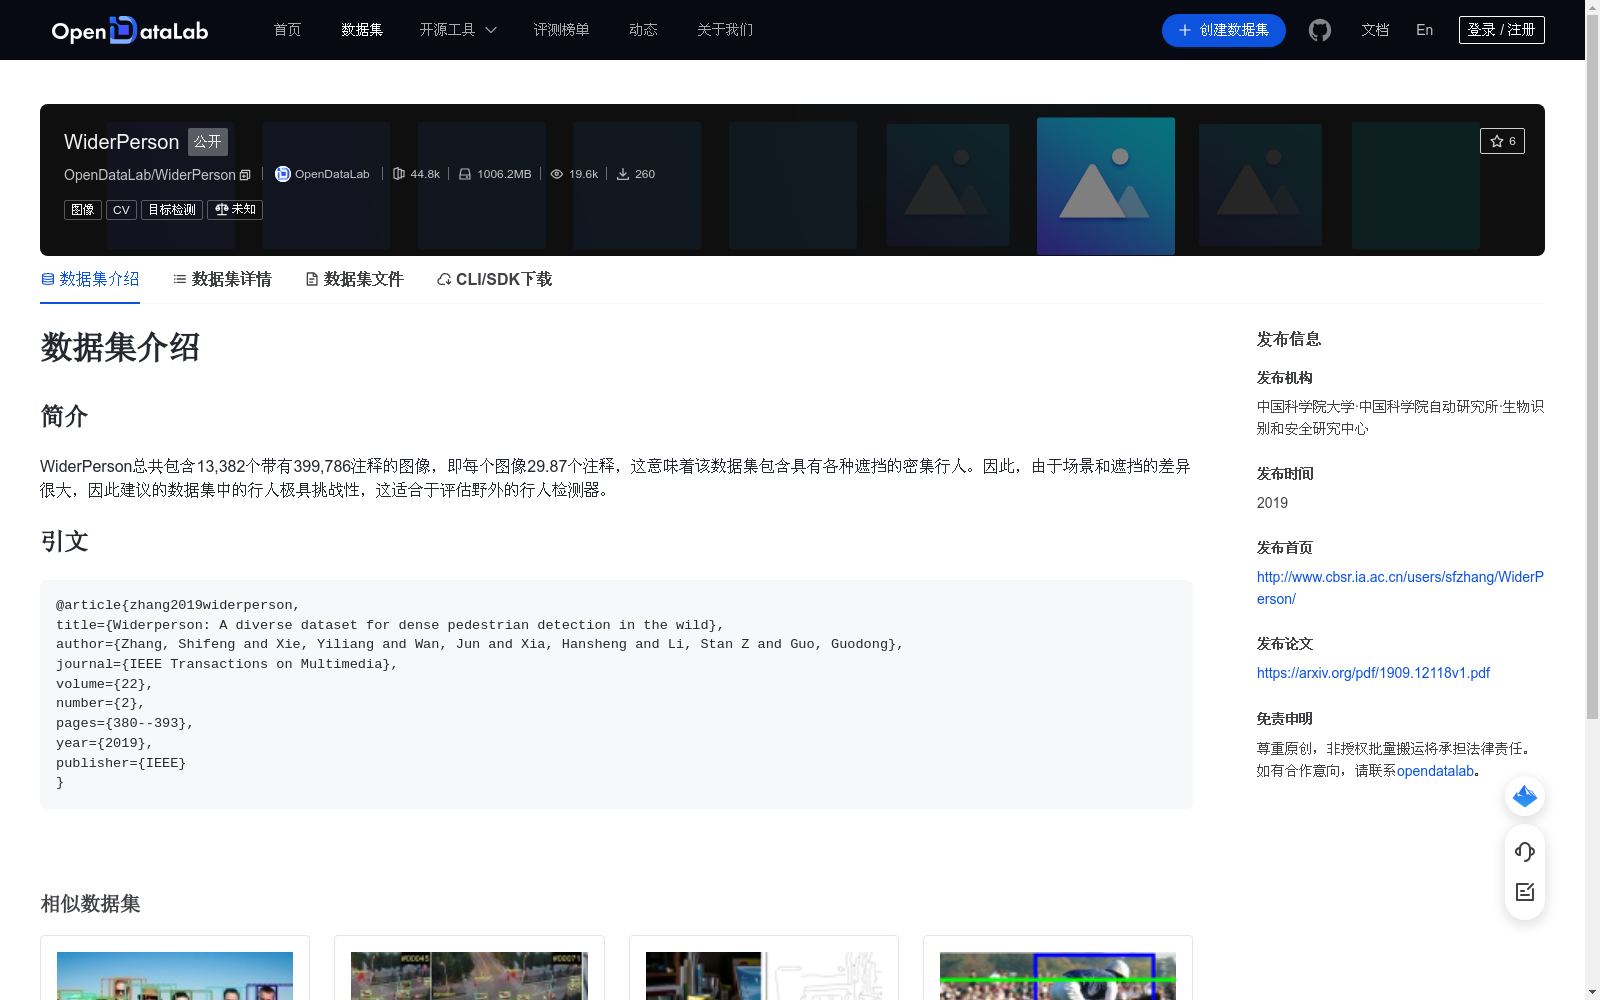Expand the 开源工具 dropdown menu
The image size is (1600, 1000).
pos(458,30)
